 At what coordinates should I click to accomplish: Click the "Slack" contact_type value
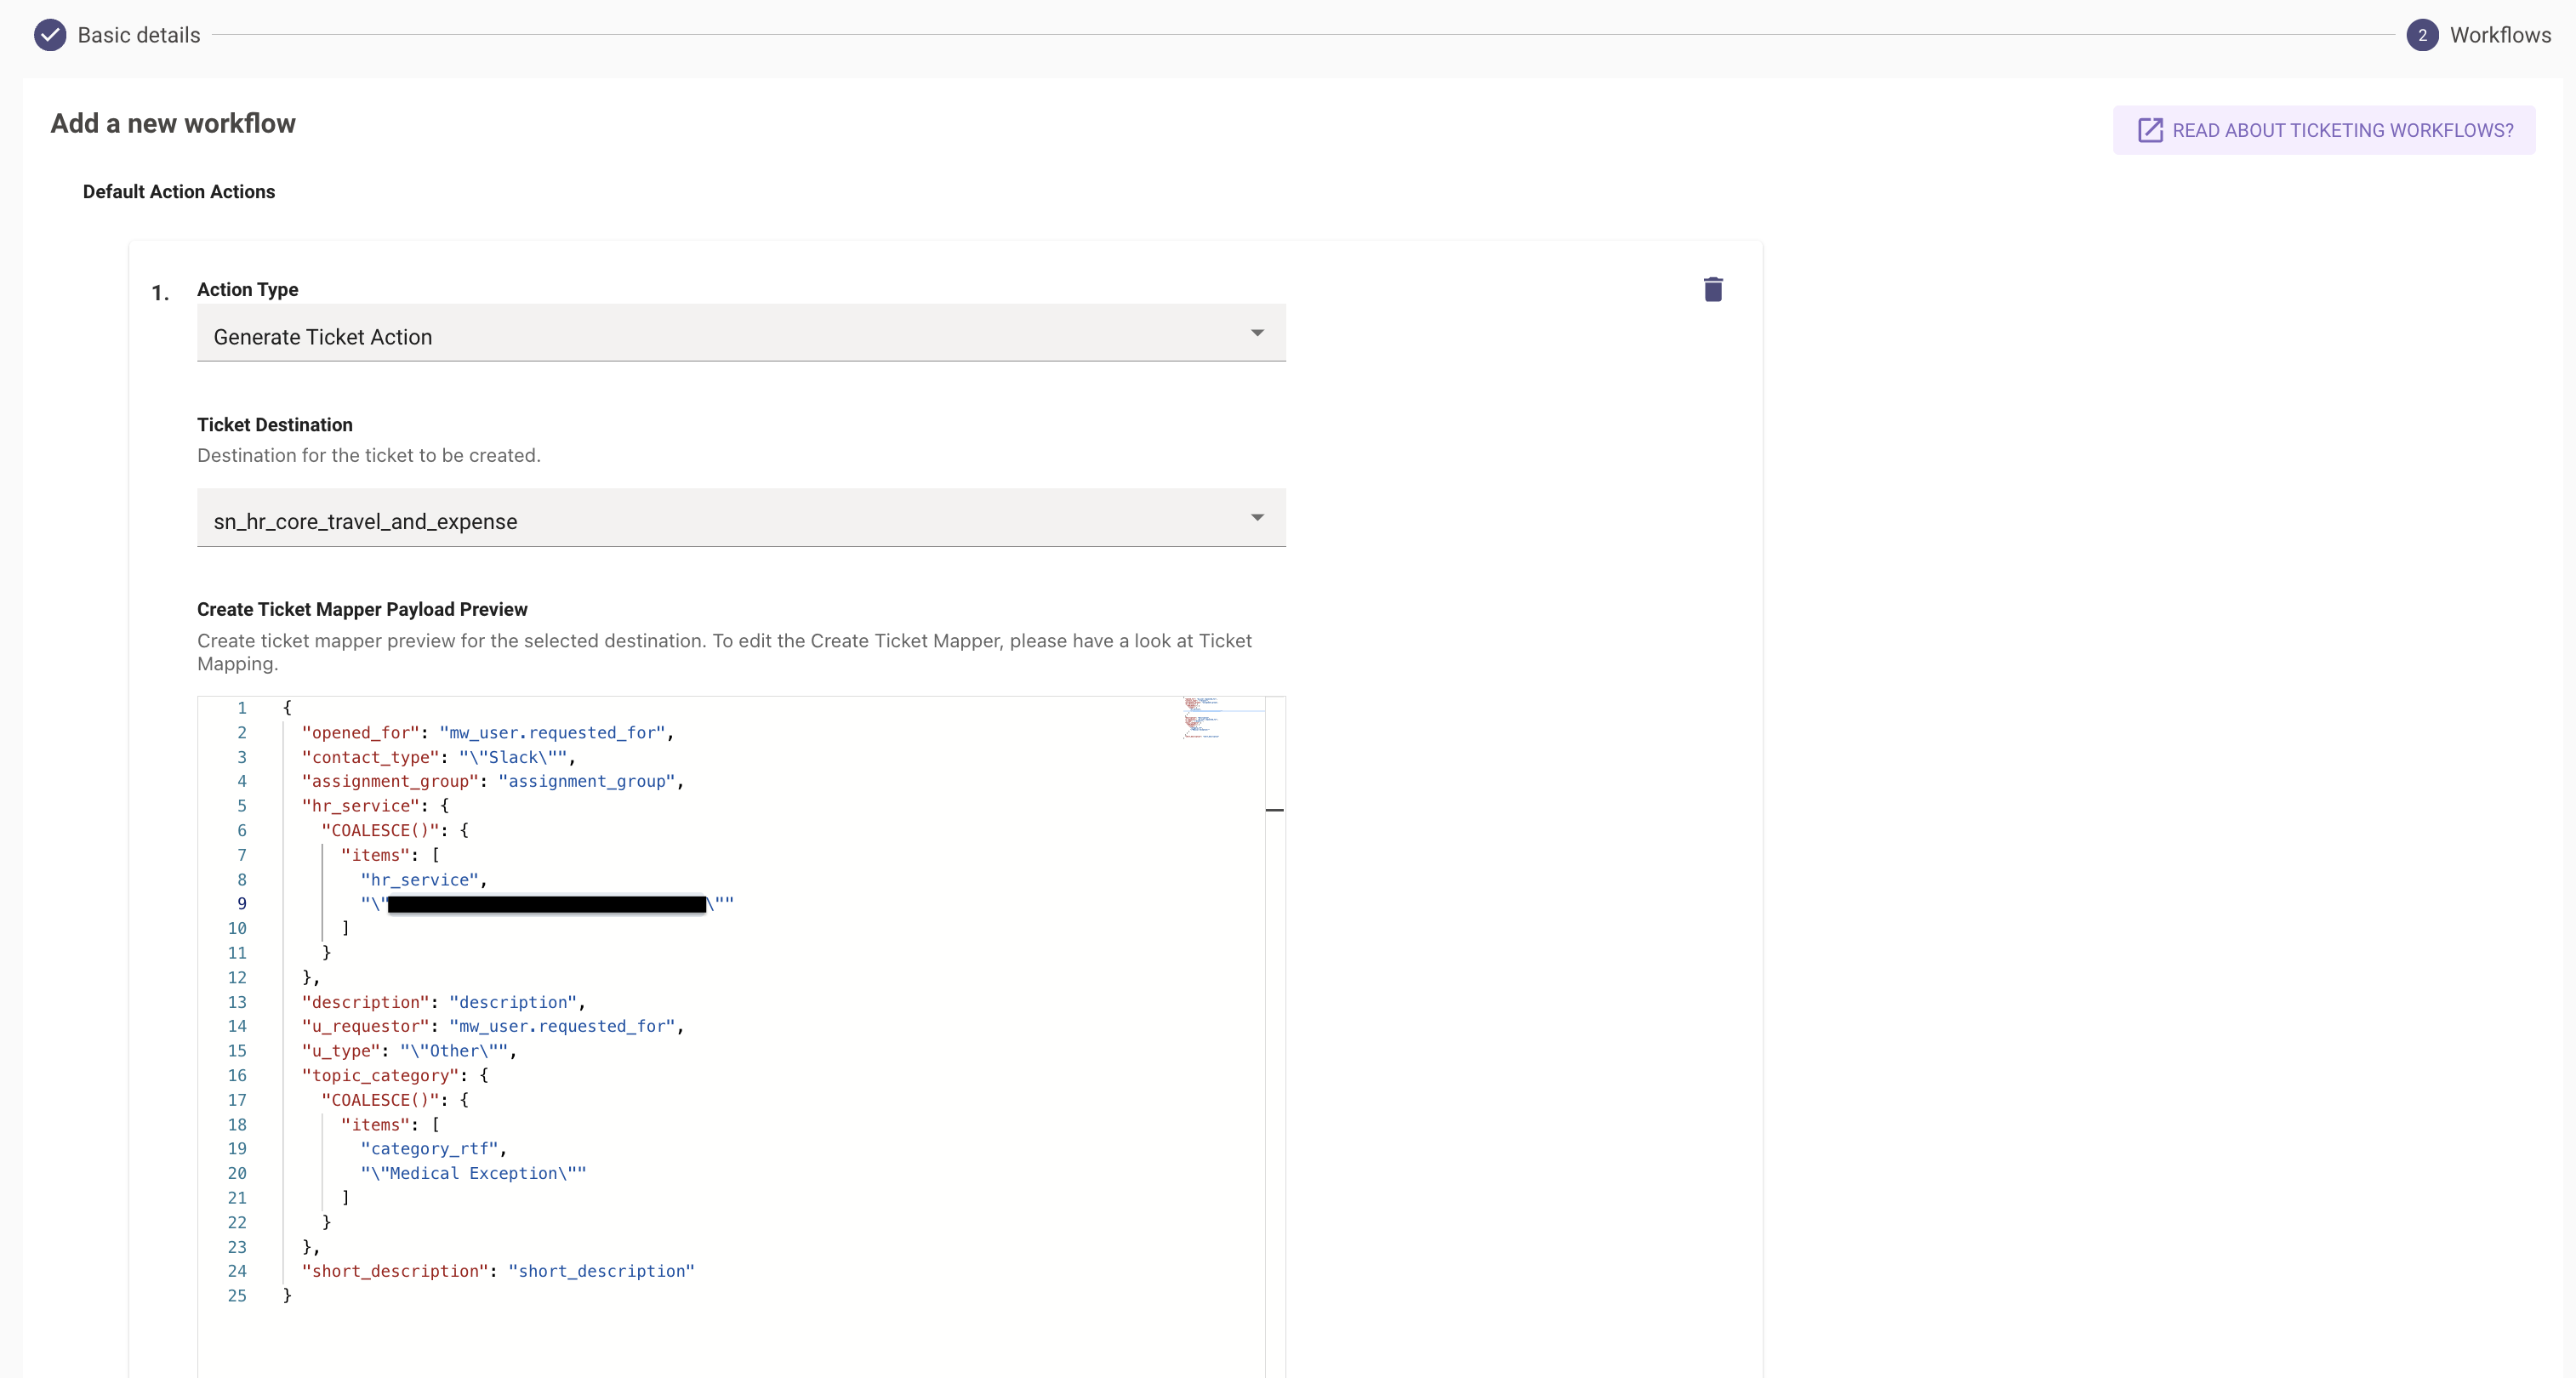pyautogui.click(x=513, y=757)
